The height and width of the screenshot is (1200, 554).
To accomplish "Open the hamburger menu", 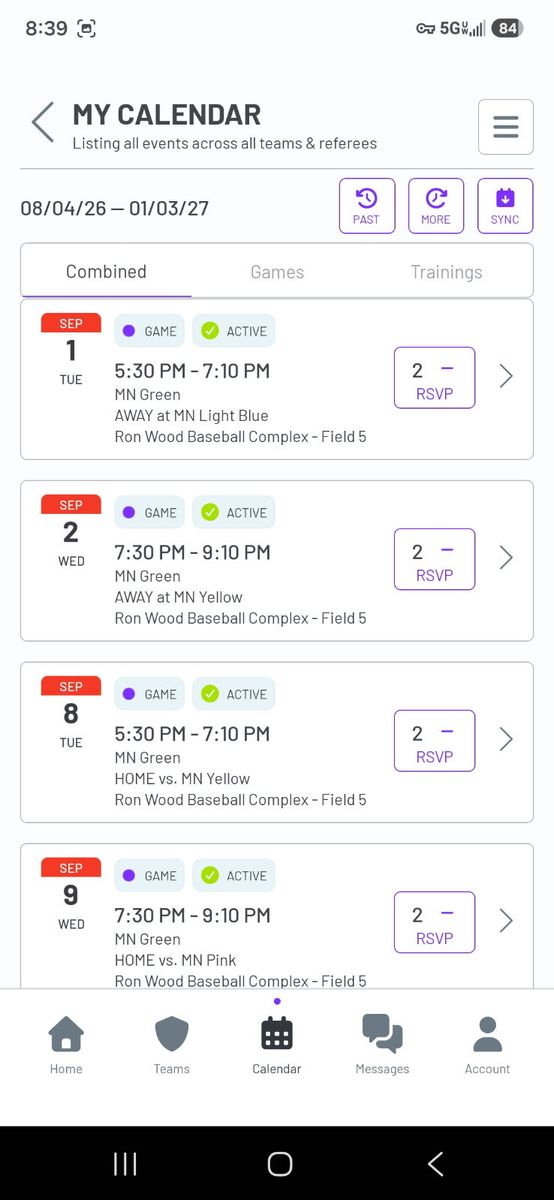I will coord(505,127).
